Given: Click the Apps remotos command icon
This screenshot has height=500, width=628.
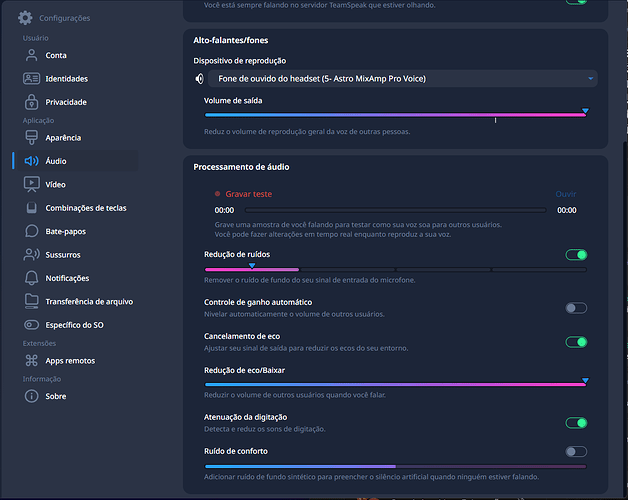Looking at the screenshot, I should click(x=31, y=361).
